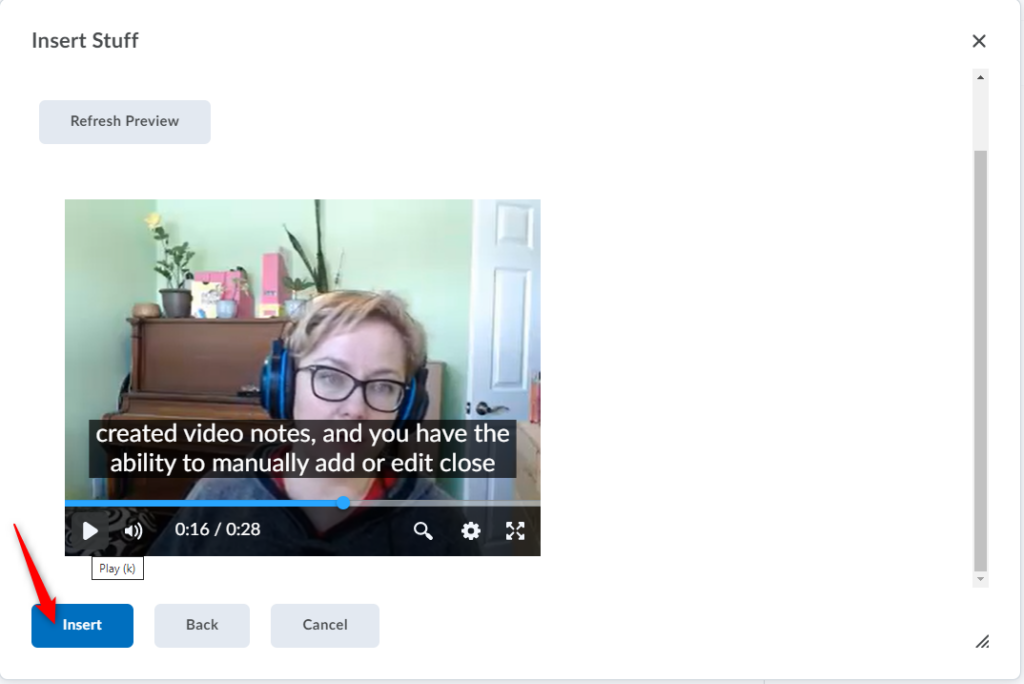Go back with the Back button
This screenshot has width=1024, height=684.
tap(202, 625)
